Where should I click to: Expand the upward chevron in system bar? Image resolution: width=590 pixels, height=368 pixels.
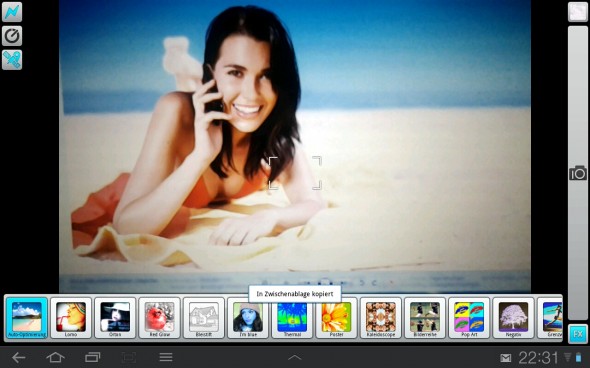(x=295, y=357)
